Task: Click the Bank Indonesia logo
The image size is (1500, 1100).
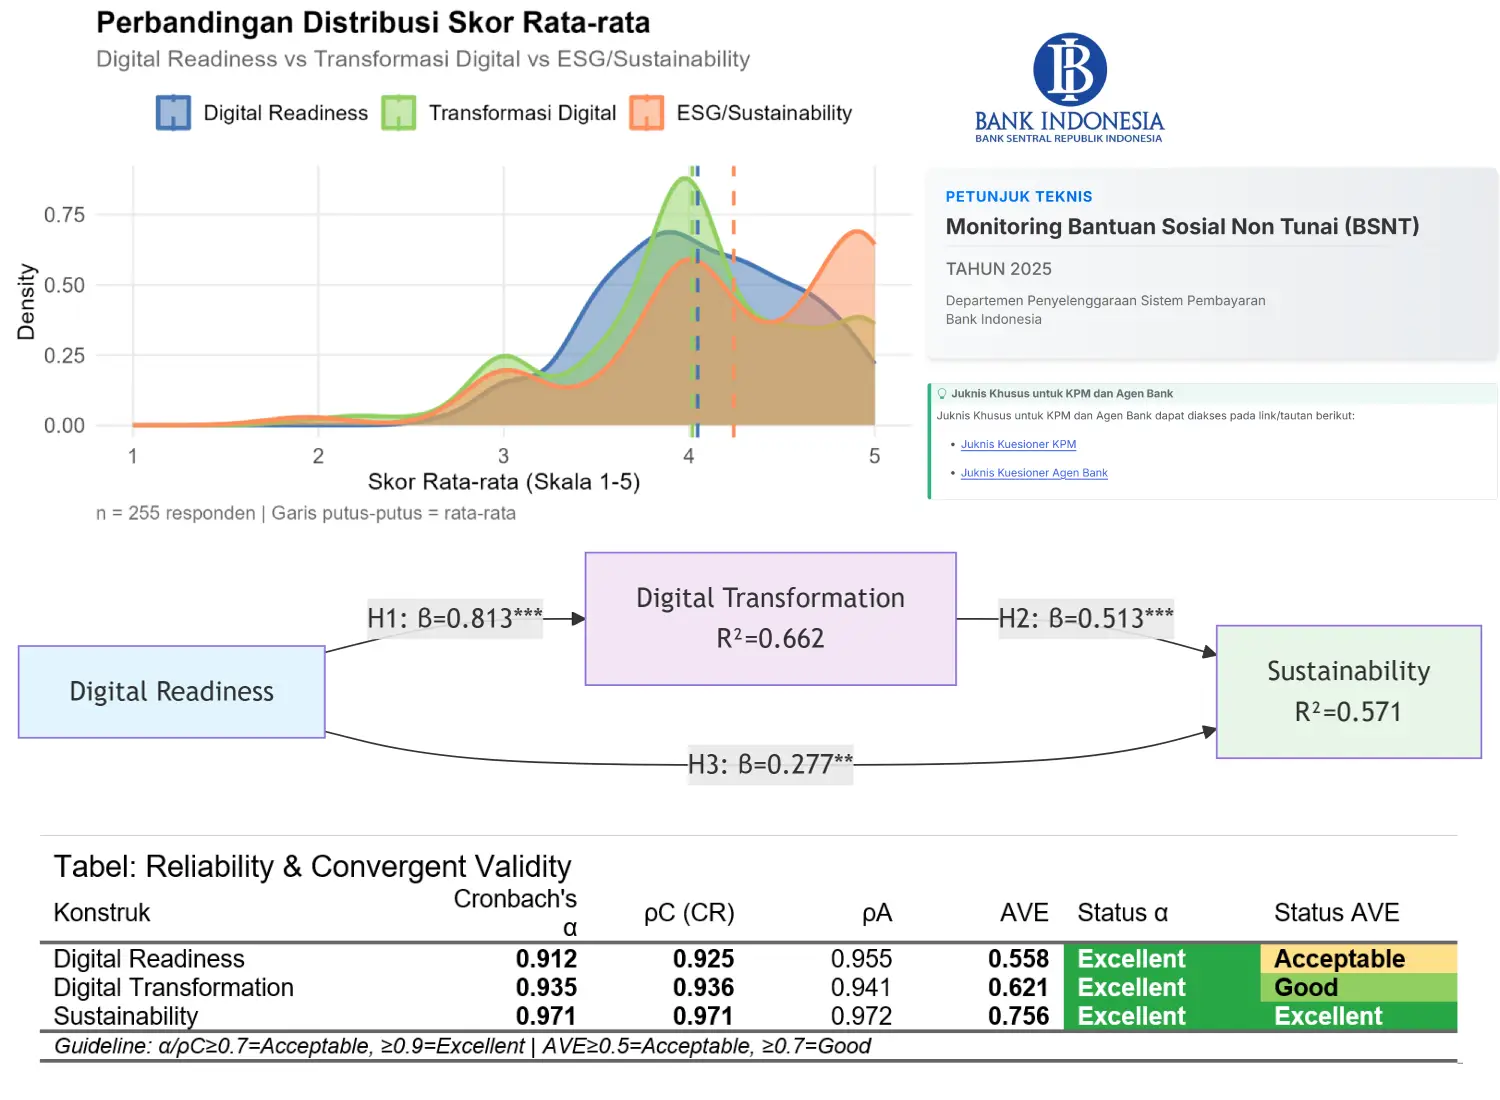Action: coord(1069,88)
